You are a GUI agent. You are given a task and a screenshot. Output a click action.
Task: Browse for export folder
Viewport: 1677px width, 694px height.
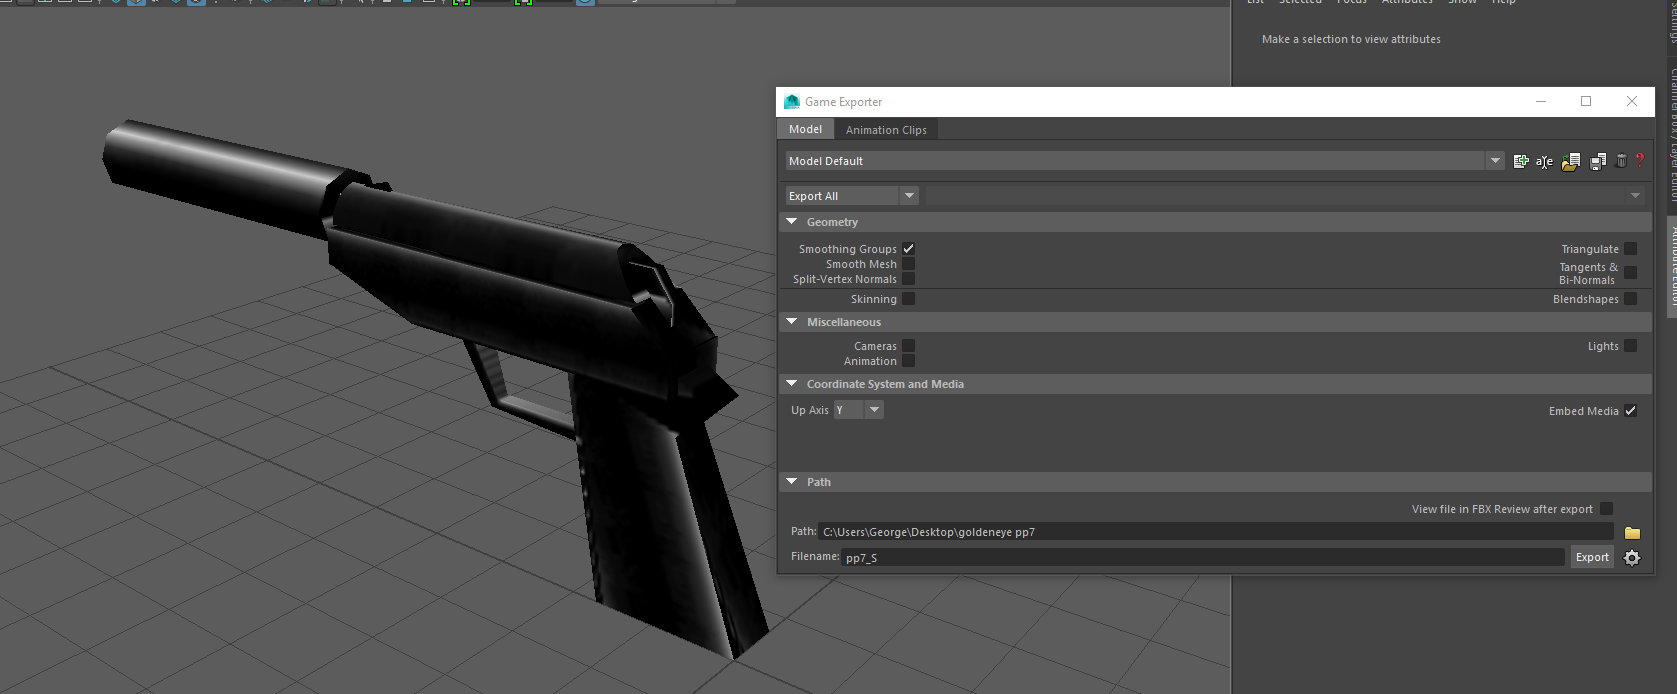tap(1633, 533)
